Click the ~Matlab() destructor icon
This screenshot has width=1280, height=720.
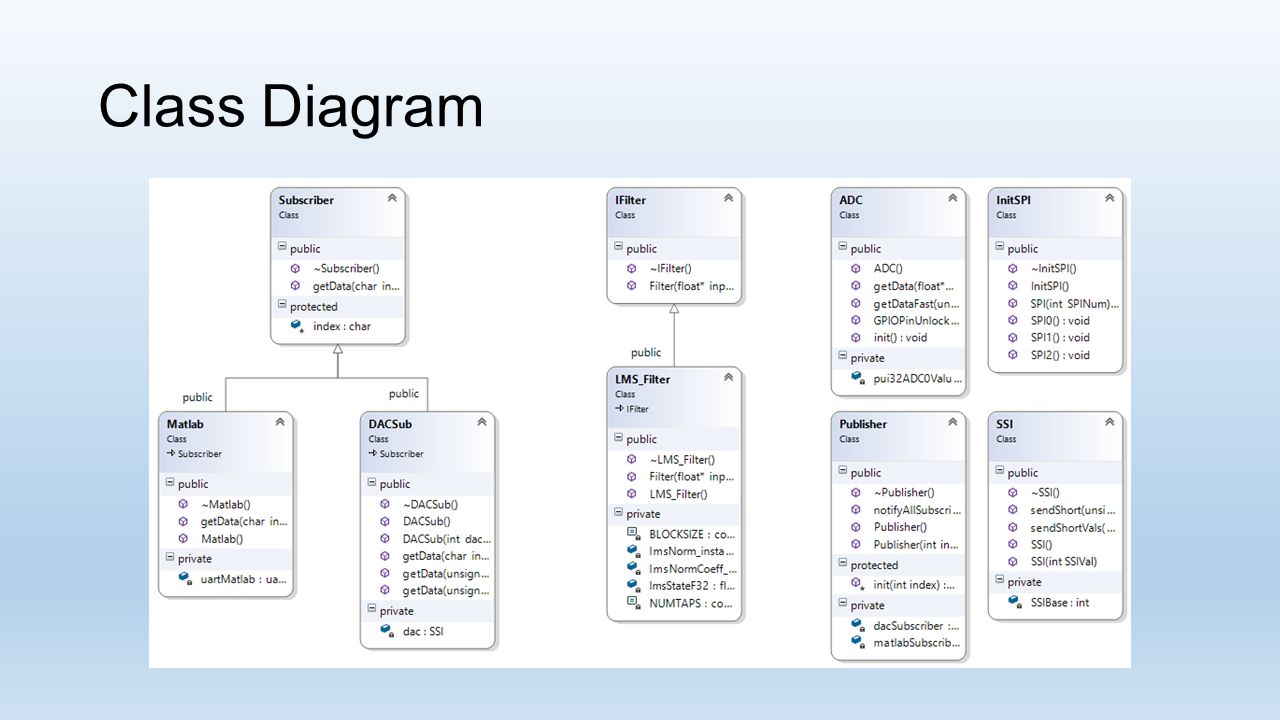pyautogui.click(x=183, y=504)
